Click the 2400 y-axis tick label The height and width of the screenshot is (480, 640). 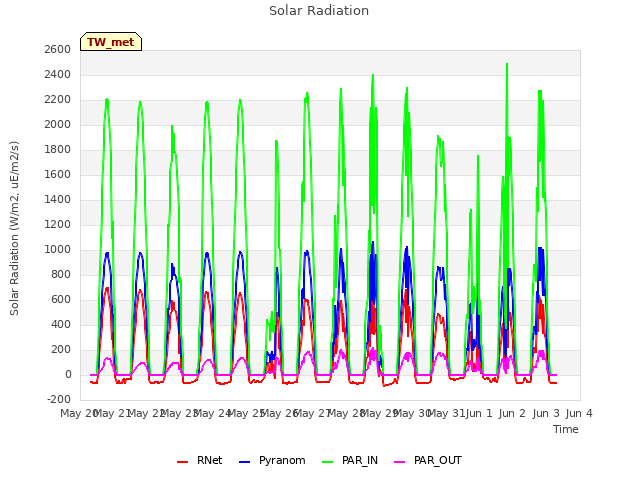[x=58, y=74]
